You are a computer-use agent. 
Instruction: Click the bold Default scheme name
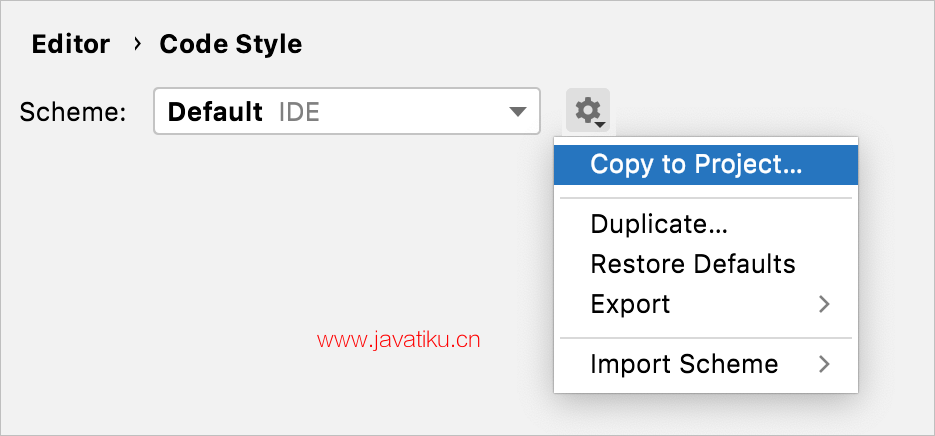coord(215,112)
